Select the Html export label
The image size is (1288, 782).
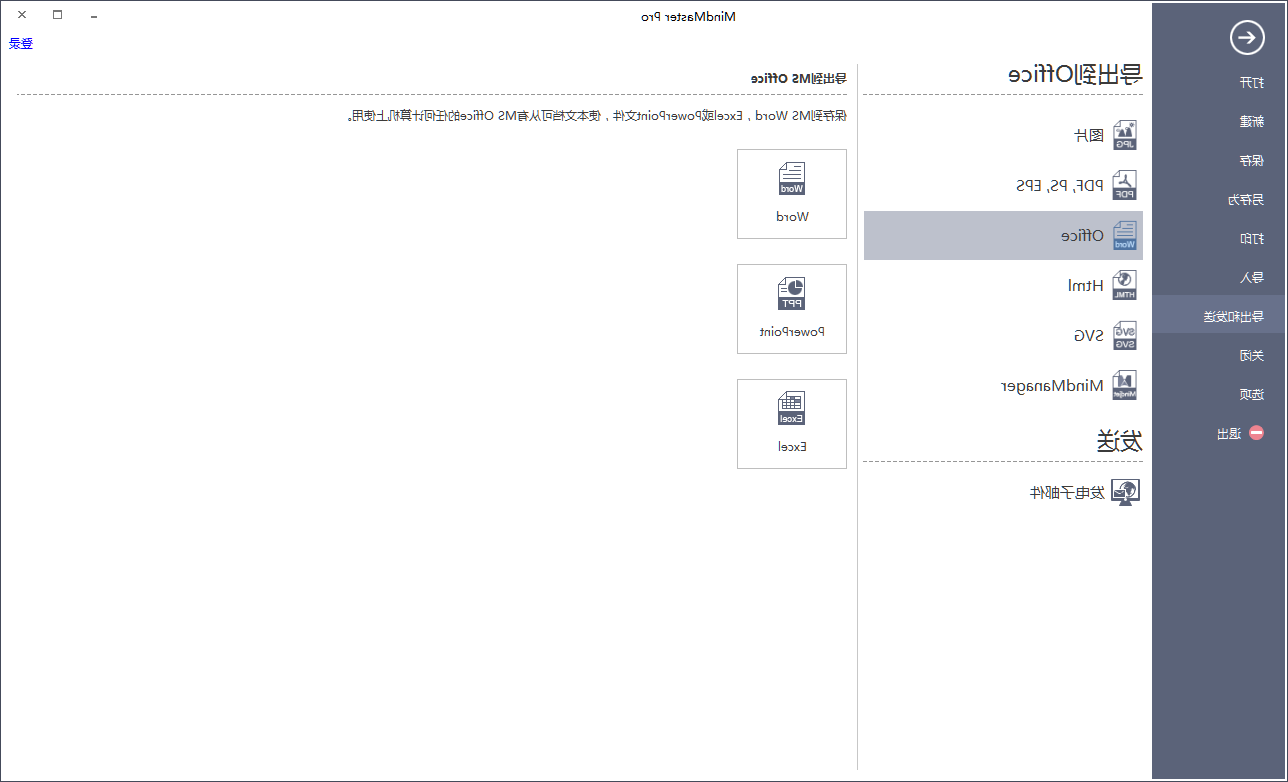(x=1086, y=285)
